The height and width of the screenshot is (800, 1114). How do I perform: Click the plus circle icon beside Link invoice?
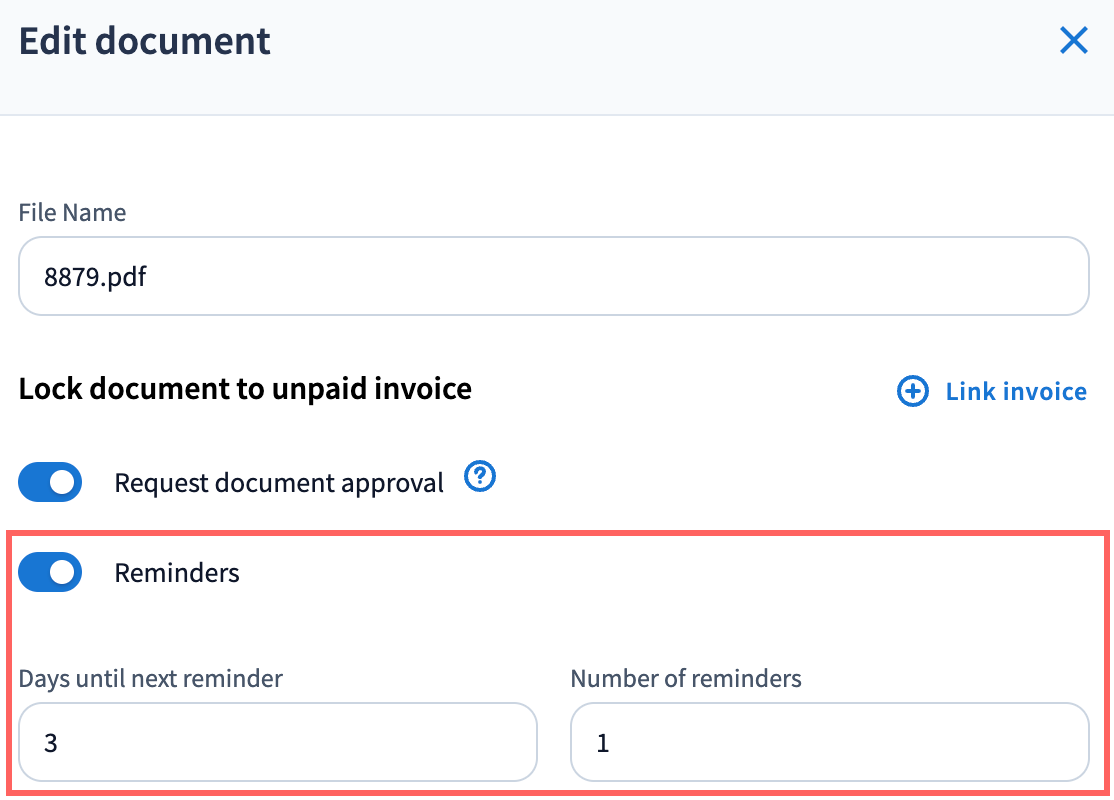tap(912, 392)
